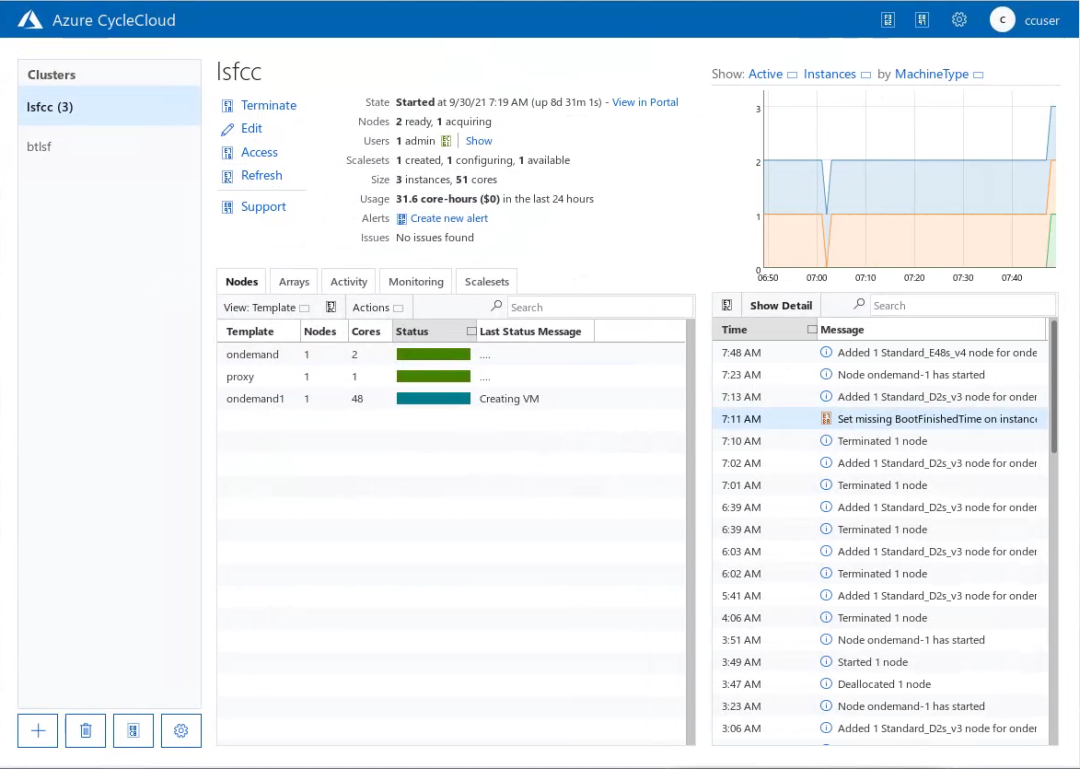Image resolution: width=1080 pixels, height=769 pixels.
Task: Click the alert icon beside Create new alert
Action: coord(402,218)
